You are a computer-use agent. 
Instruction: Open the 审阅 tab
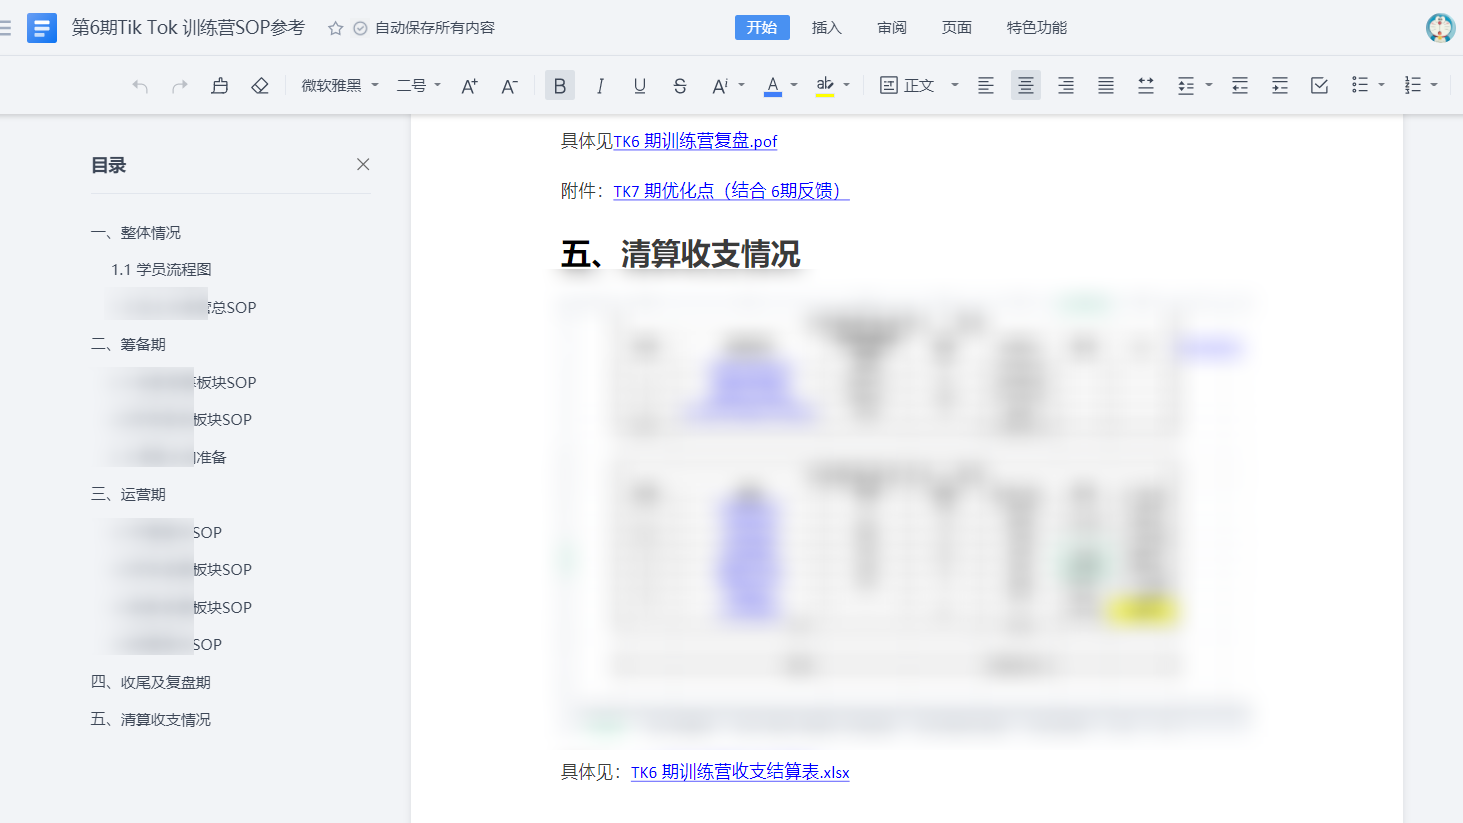point(892,28)
